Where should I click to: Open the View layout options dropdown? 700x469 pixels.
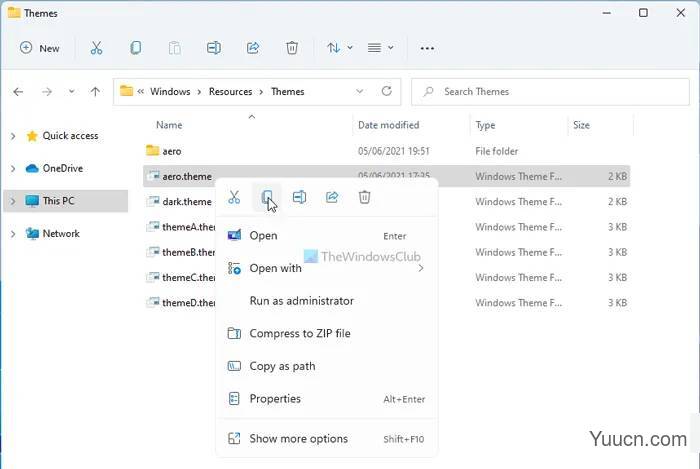[380, 48]
